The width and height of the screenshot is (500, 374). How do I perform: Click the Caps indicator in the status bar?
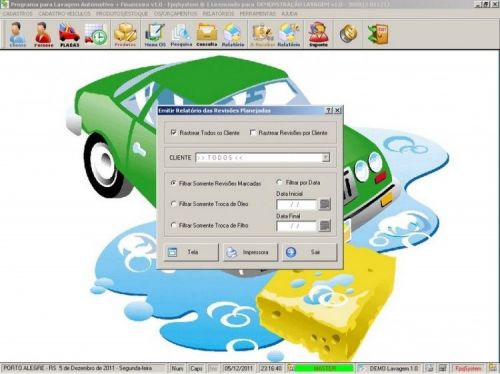196,368
